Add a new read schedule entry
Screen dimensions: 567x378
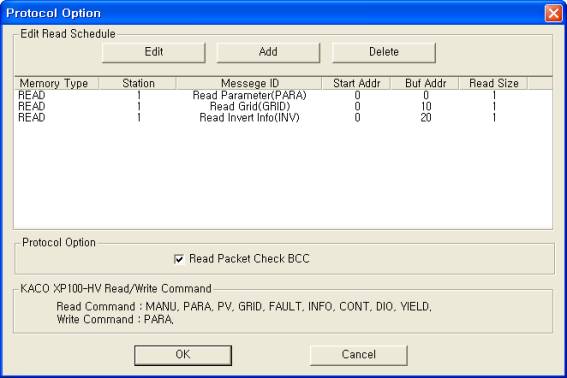click(268, 52)
